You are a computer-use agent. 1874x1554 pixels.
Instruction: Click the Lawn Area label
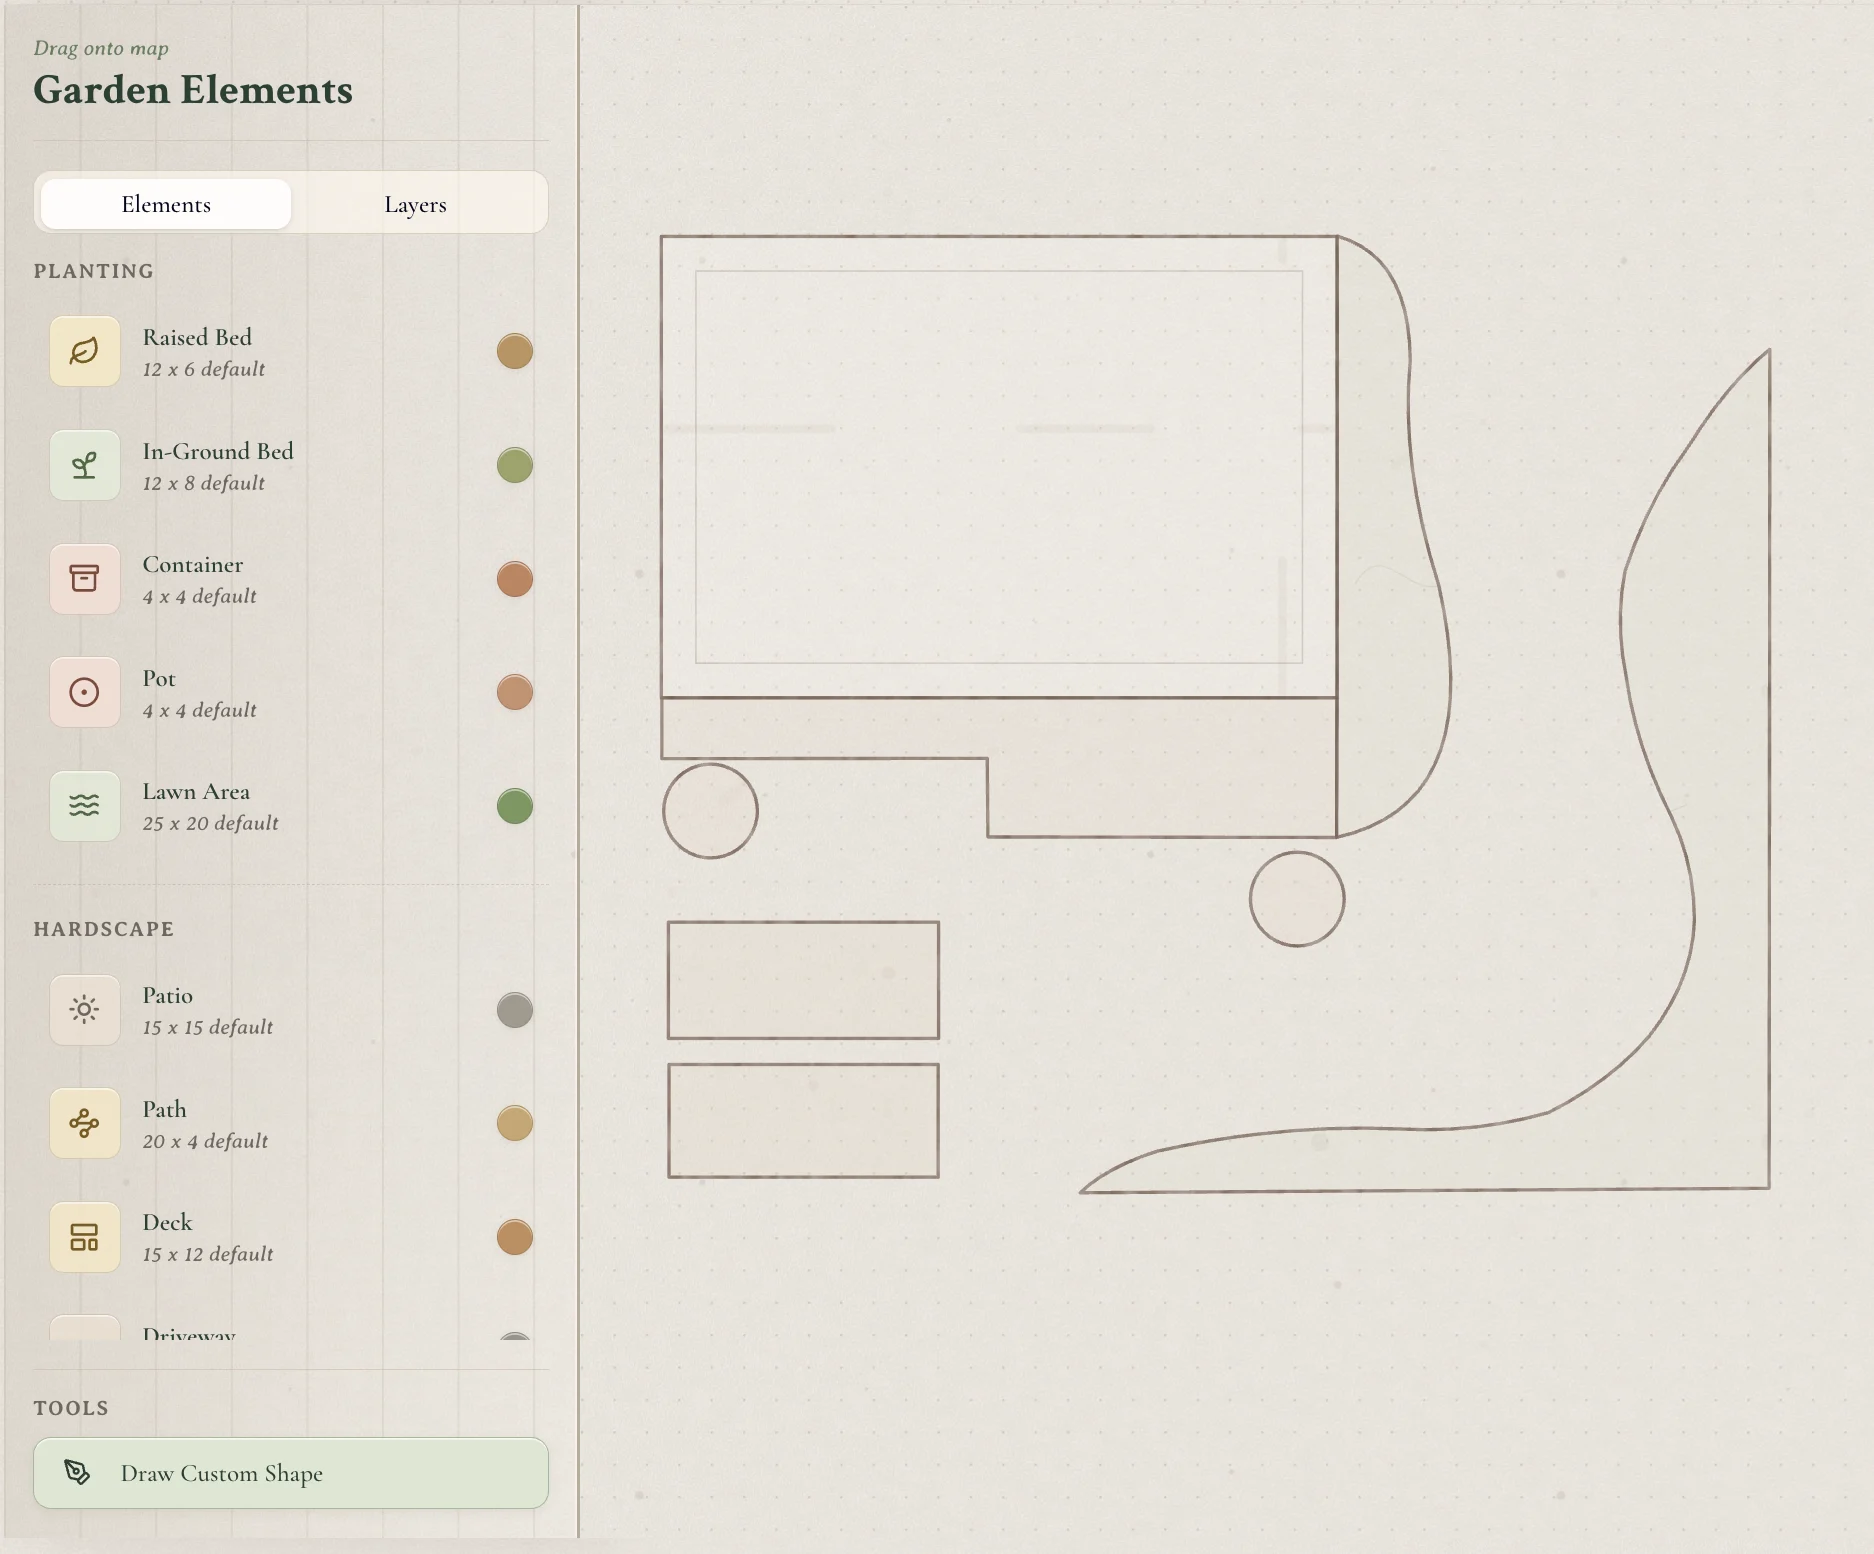tap(196, 791)
